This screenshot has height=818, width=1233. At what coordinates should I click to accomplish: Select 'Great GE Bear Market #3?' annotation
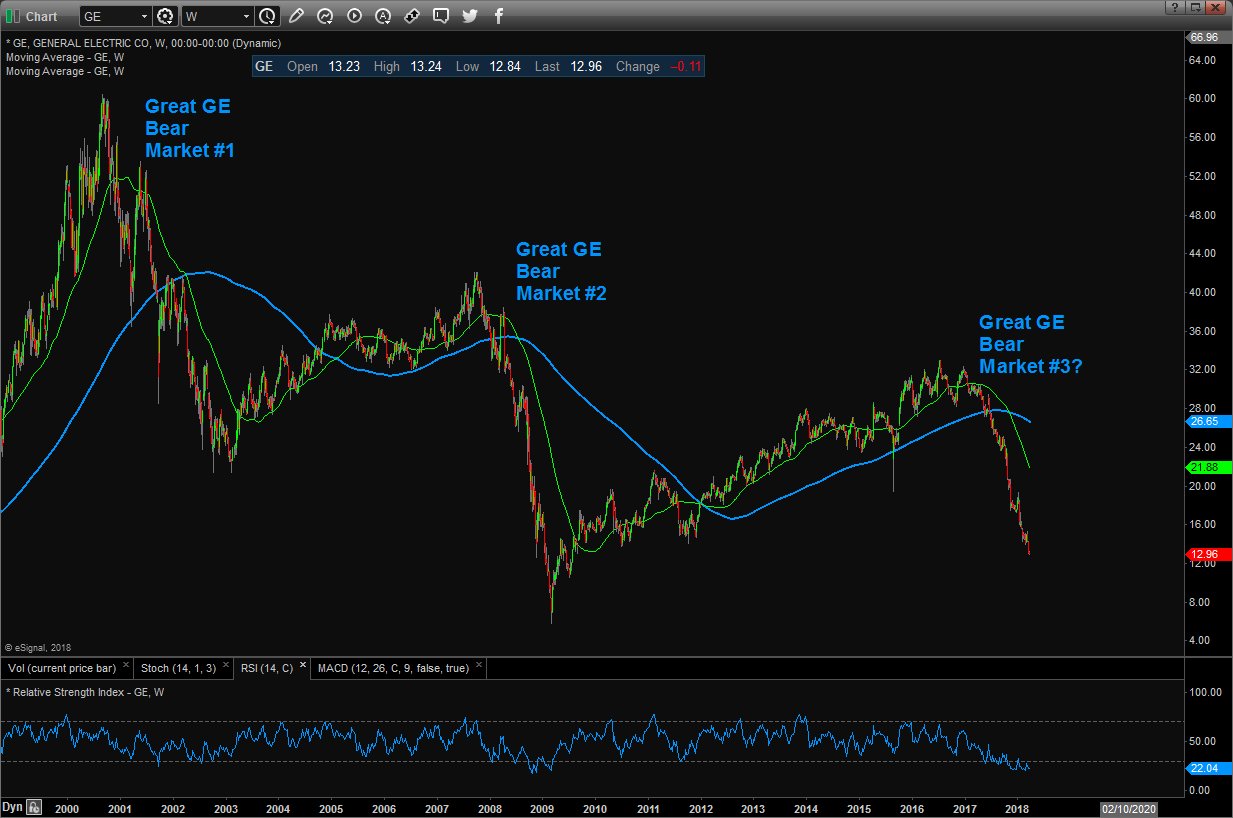[x=1030, y=344]
